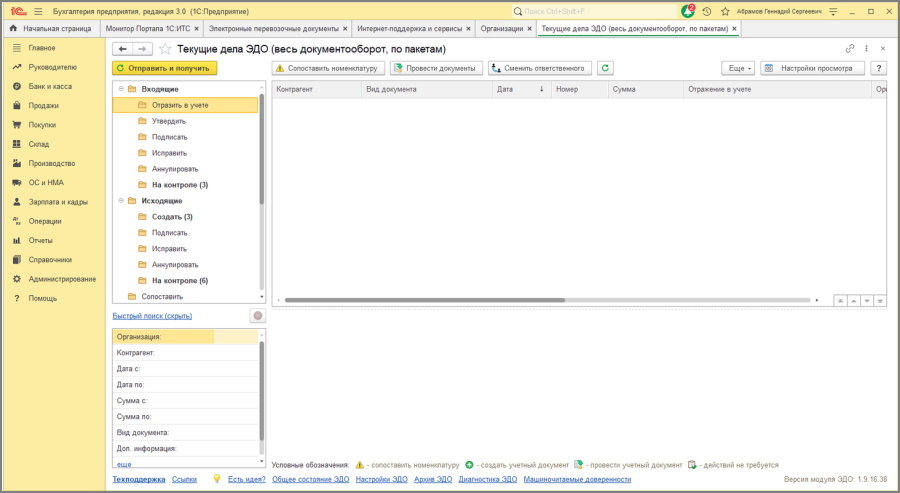Viewport: 900px width, 493px height.
Task: Open the history clock icon
Action: tap(707, 11)
